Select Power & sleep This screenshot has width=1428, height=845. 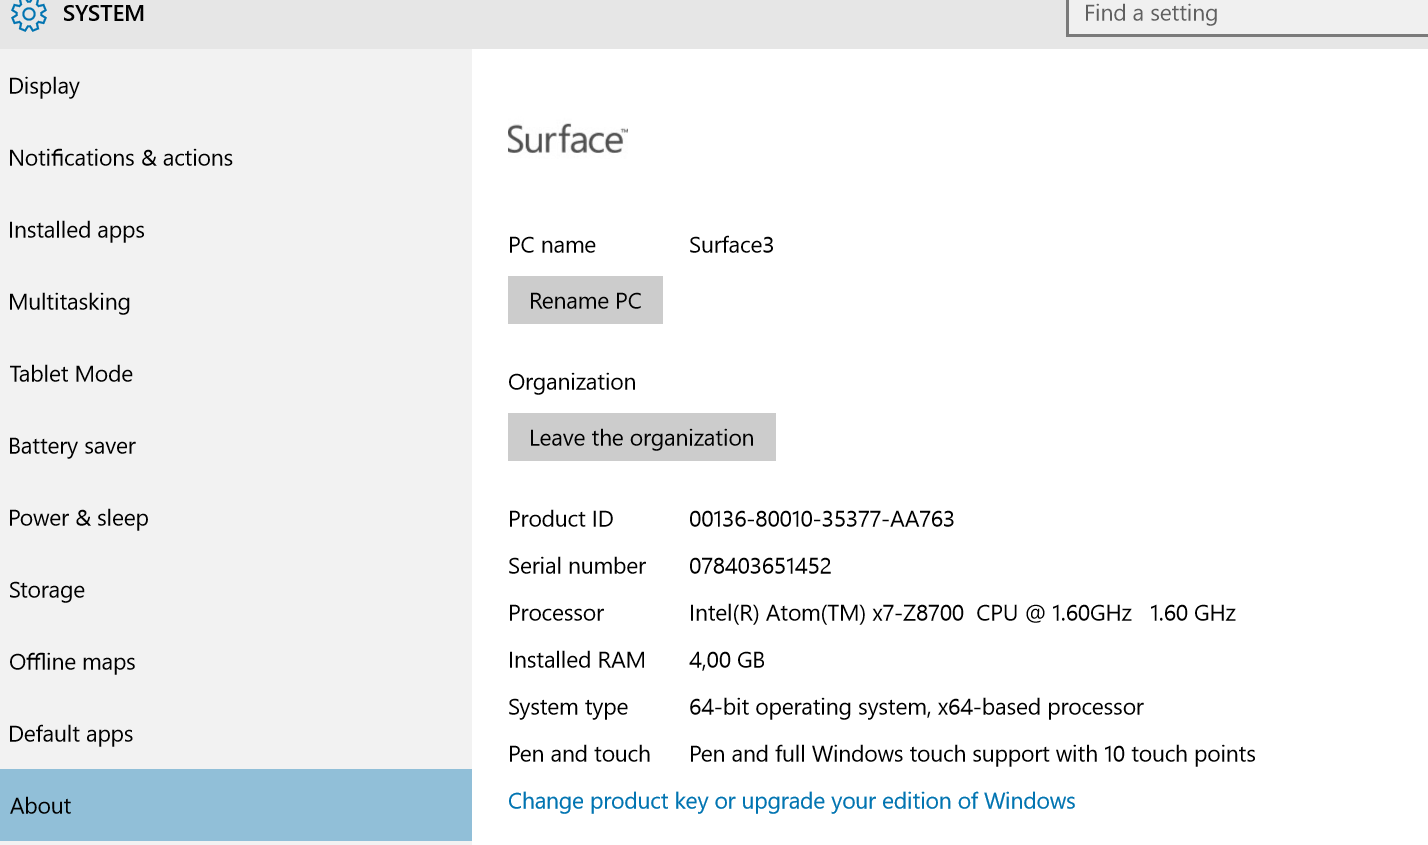click(79, 518)
